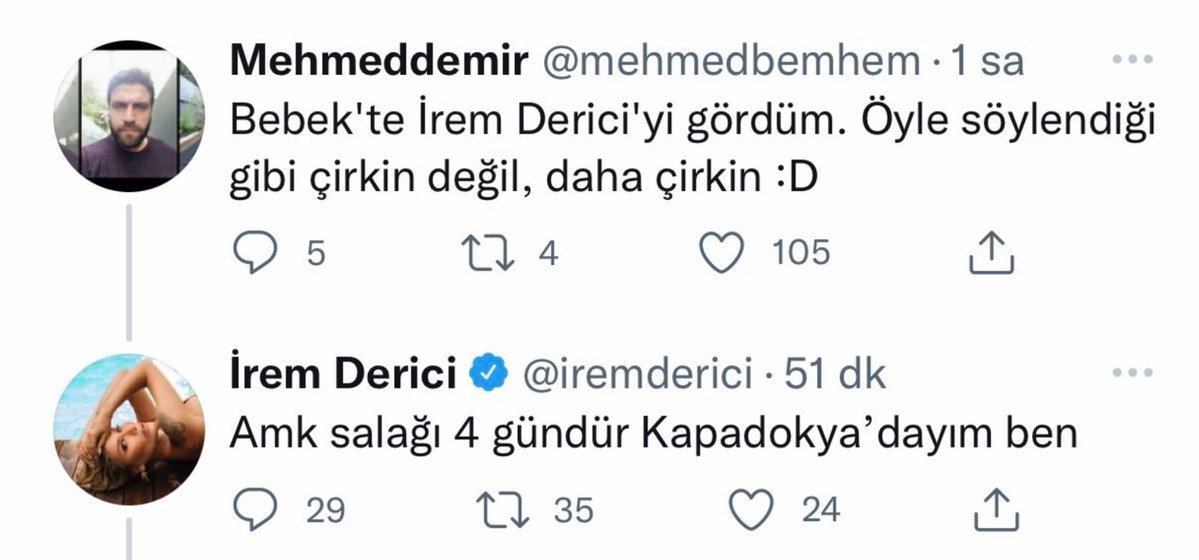Click the @mehmedbemhem handle
Viewport: 1199px width, 560px height.
click(x=731, y=62)
